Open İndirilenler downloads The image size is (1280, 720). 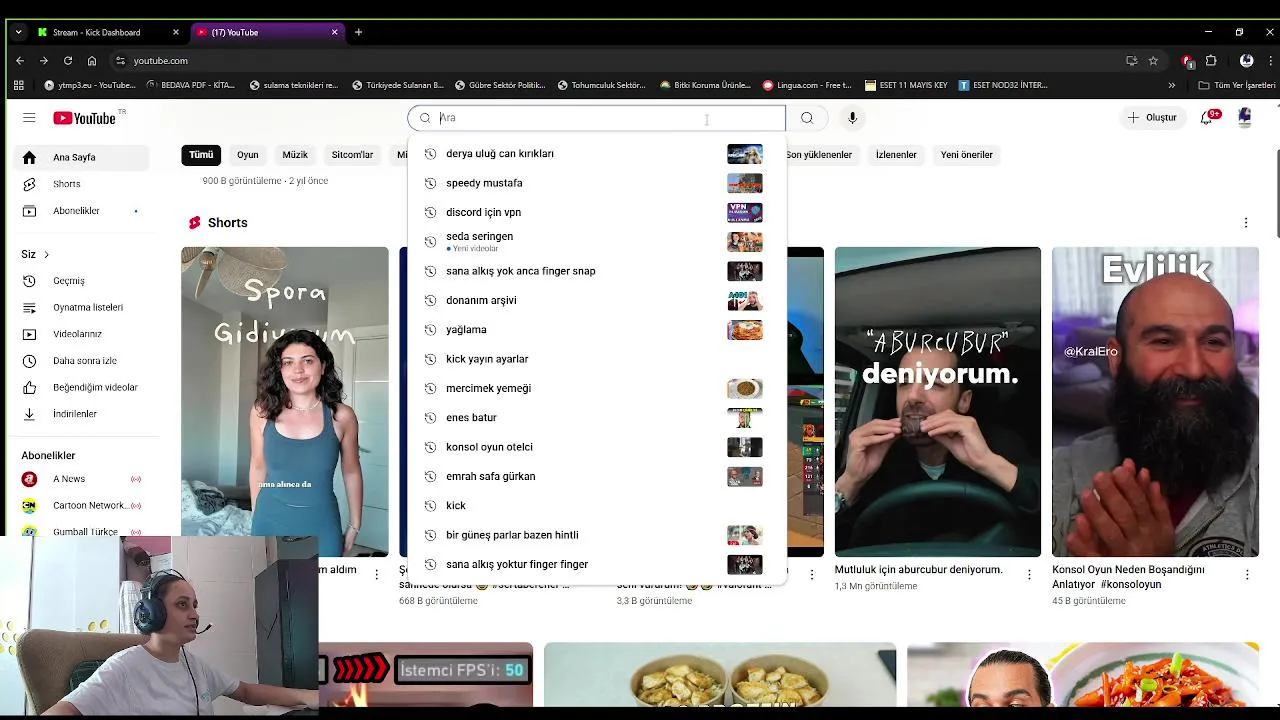[80, 414]
